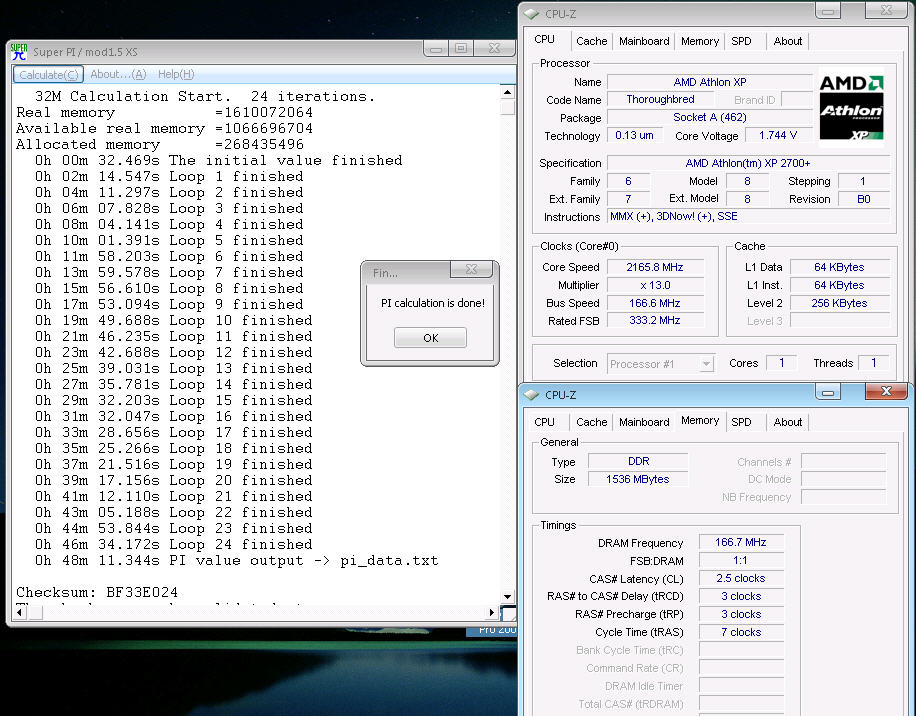The width and height of the screenshot is (916, 716).
Task: Click the Code Name value Thoroughbred
Action: pos(660,99)
